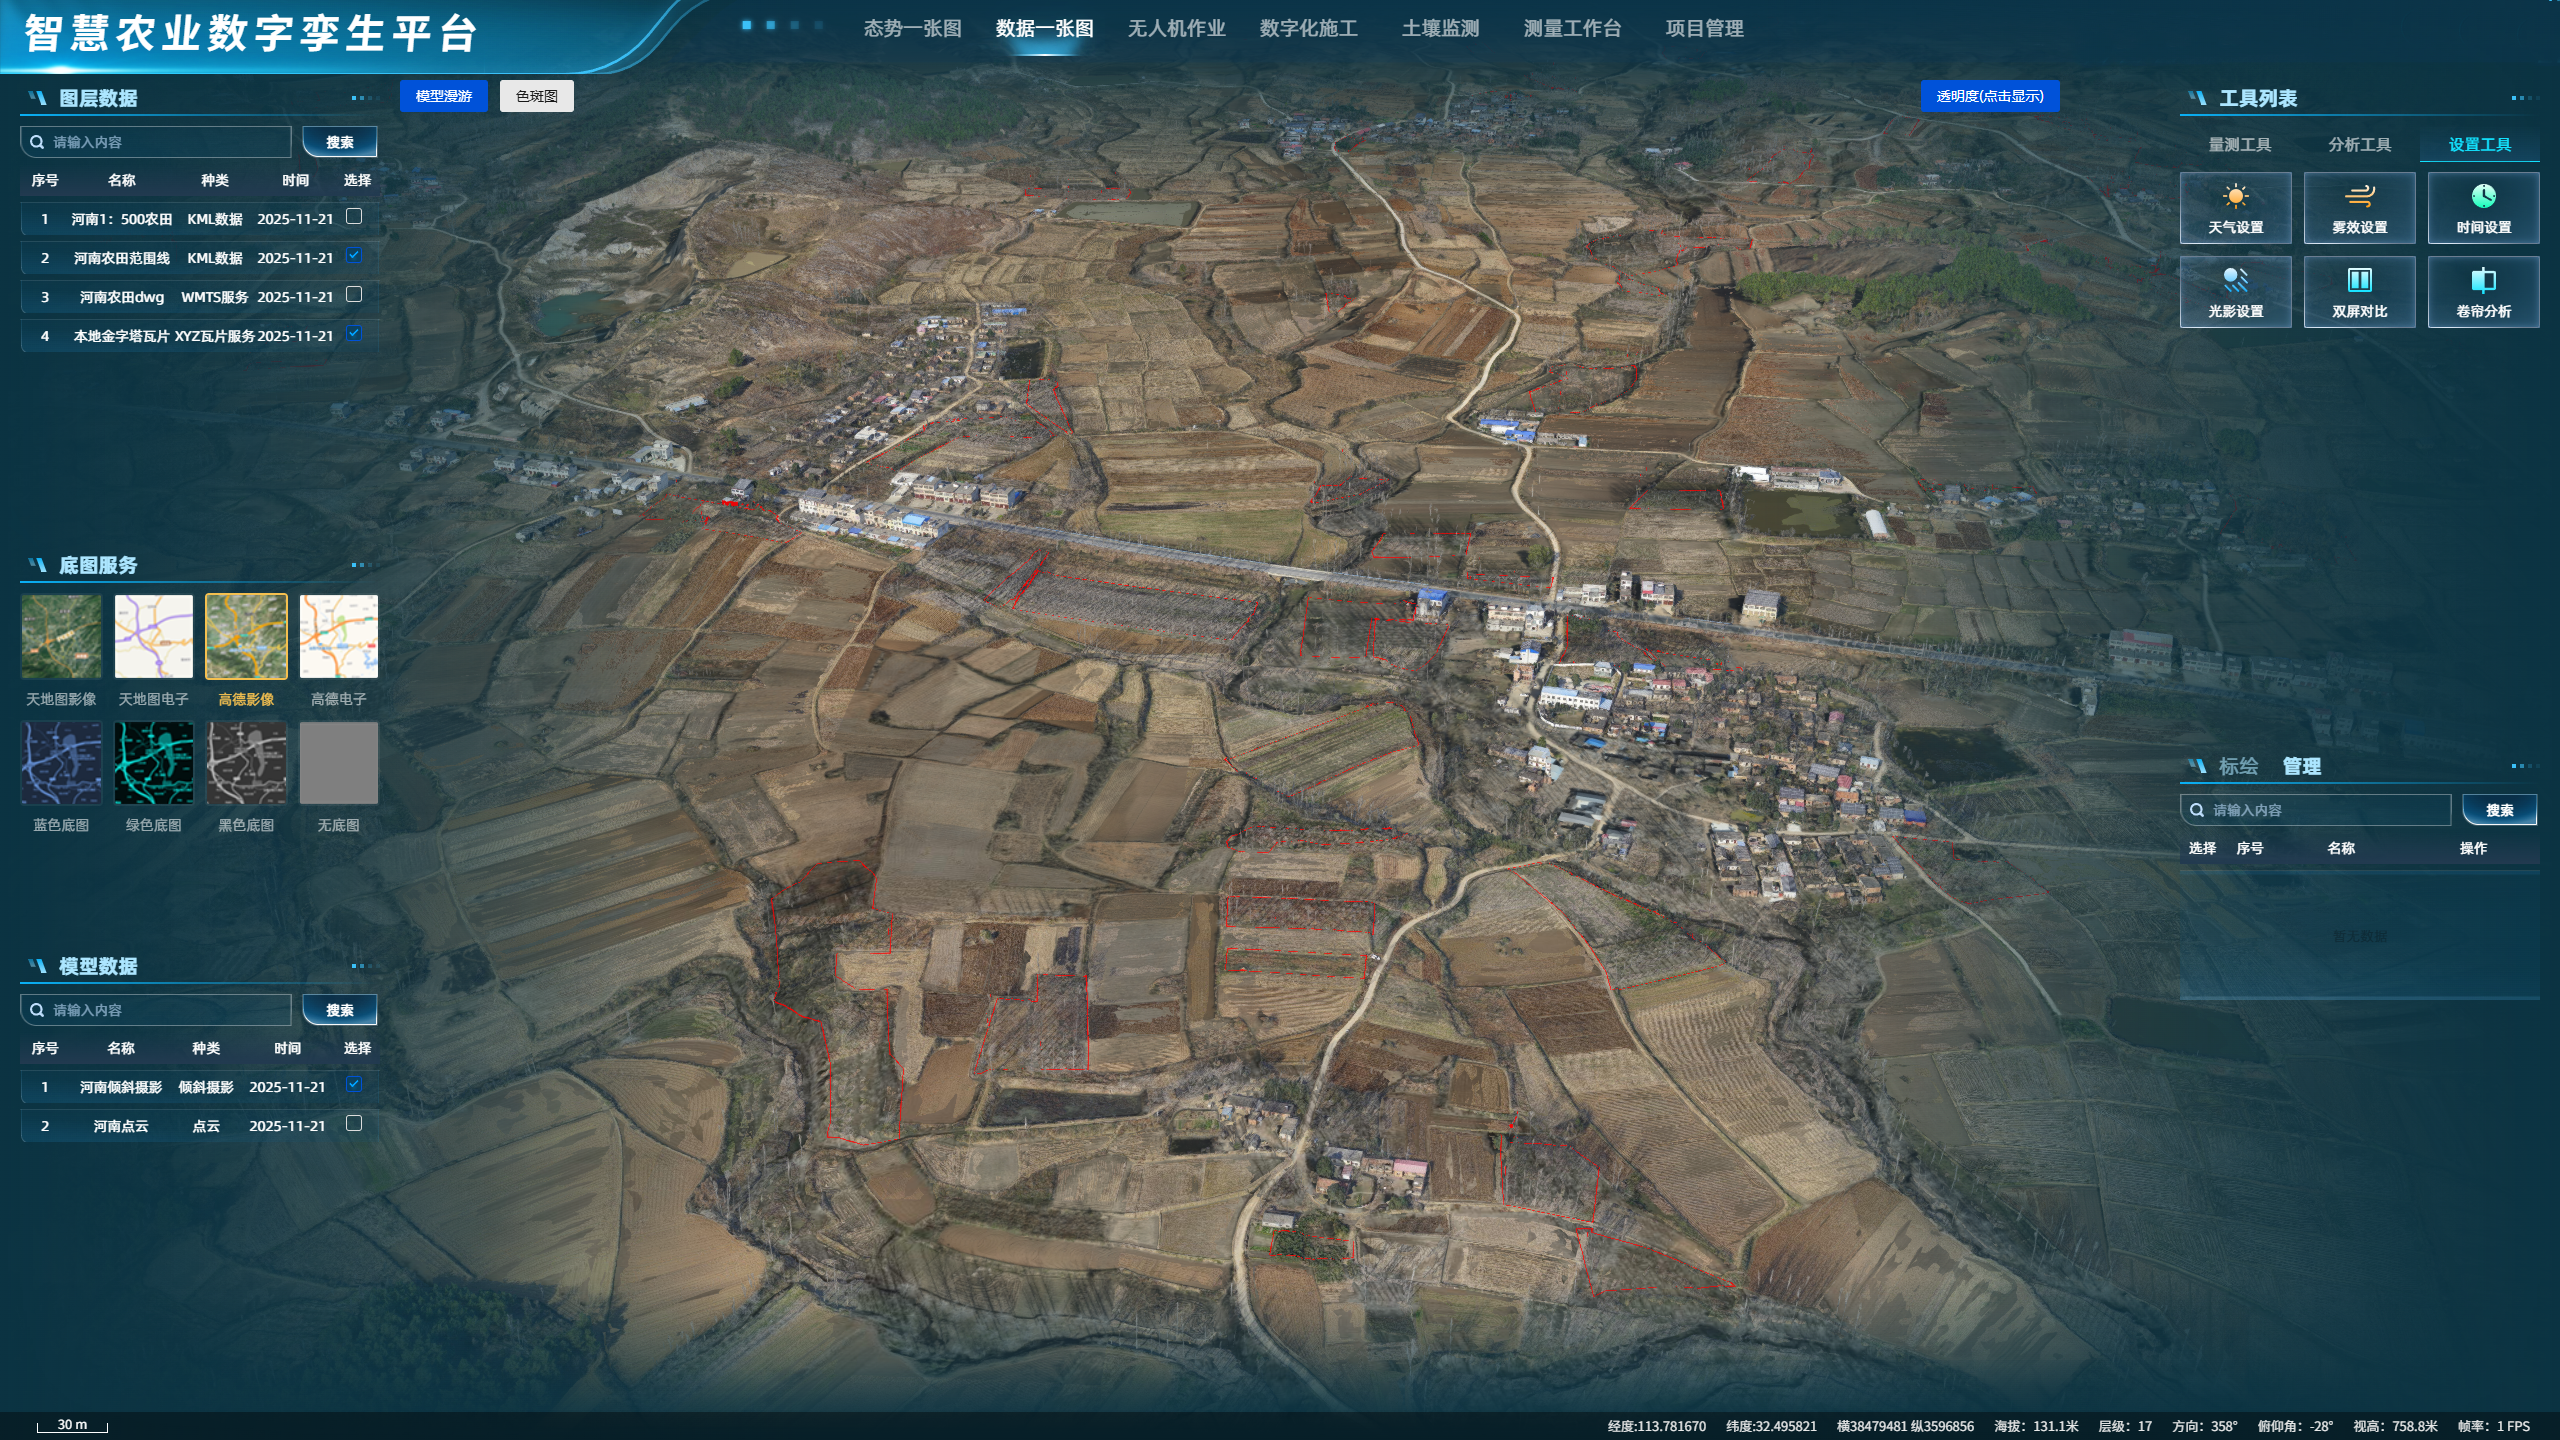Enable 河南点云 model checkbox
The image size is (2560, 1440).
click(354, 1123)
